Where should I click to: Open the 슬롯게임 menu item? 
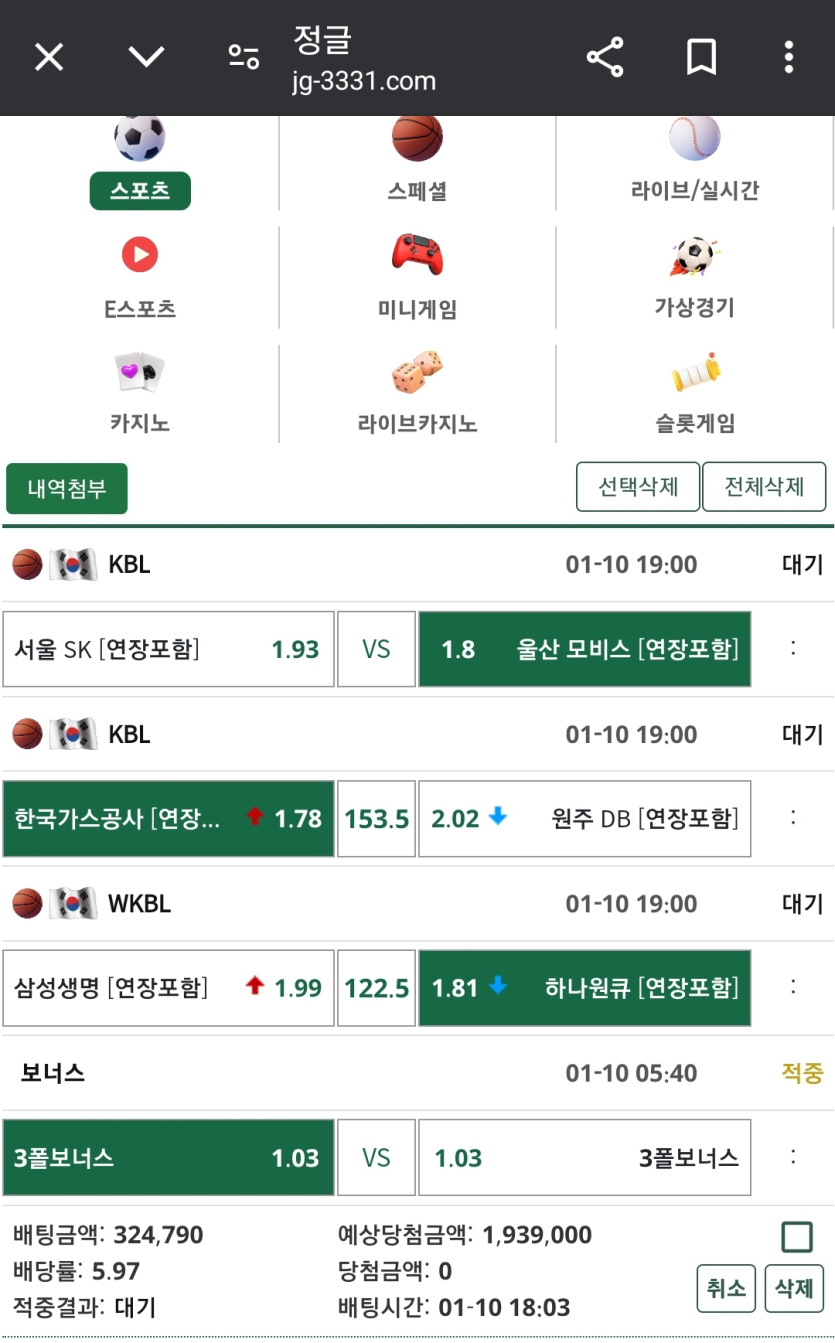pyautogui.click(x=695, y=393)
